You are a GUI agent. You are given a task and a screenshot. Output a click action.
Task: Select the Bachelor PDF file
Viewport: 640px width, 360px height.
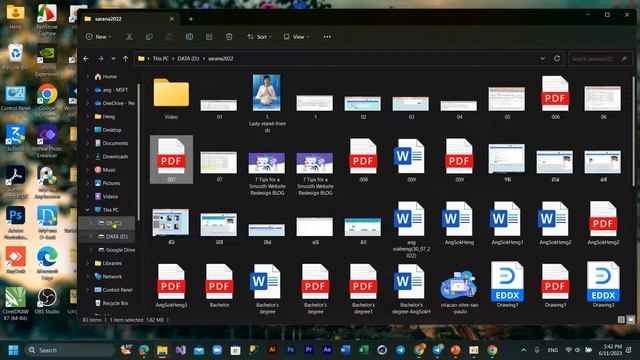pyautogui.click(x=219, y=286)
